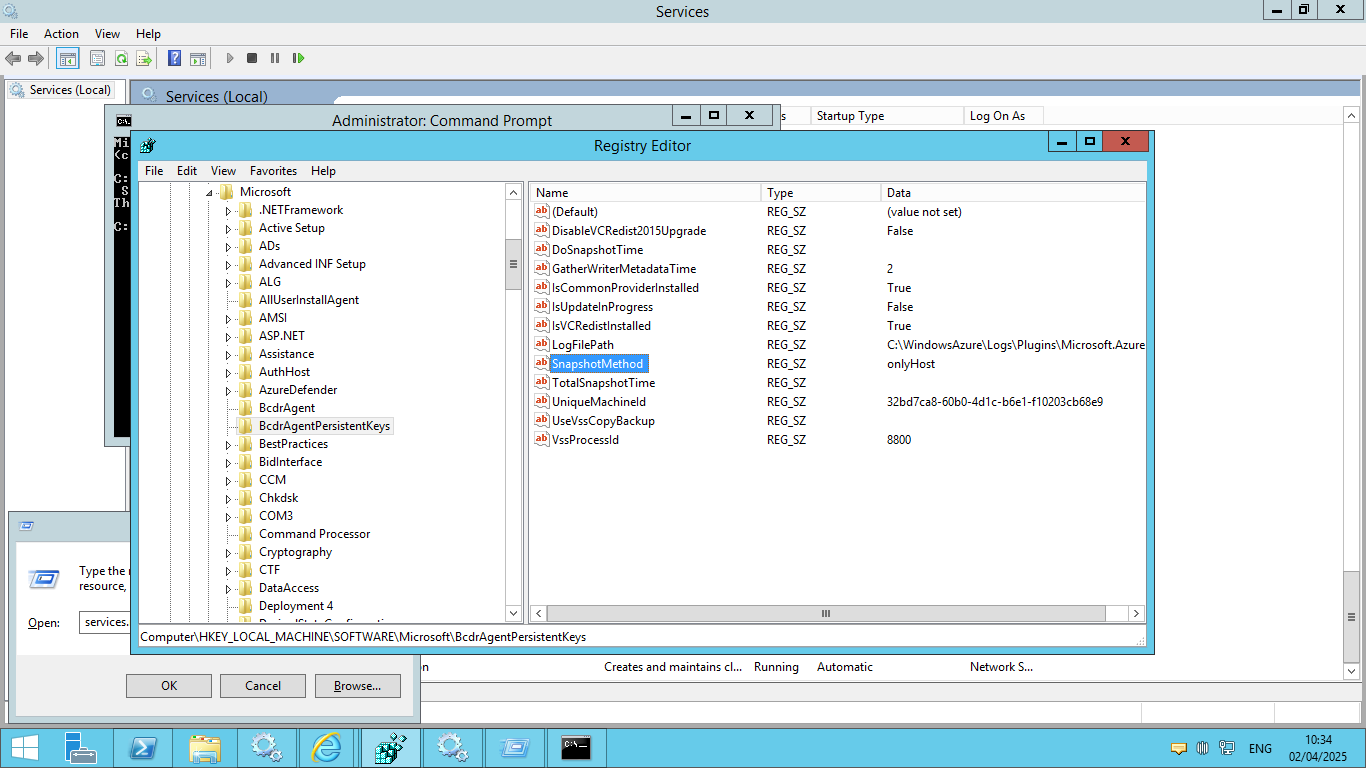Expand the DataAccess registry key
The width and height of the screenshot is (1366, 768).
point(229,588)
